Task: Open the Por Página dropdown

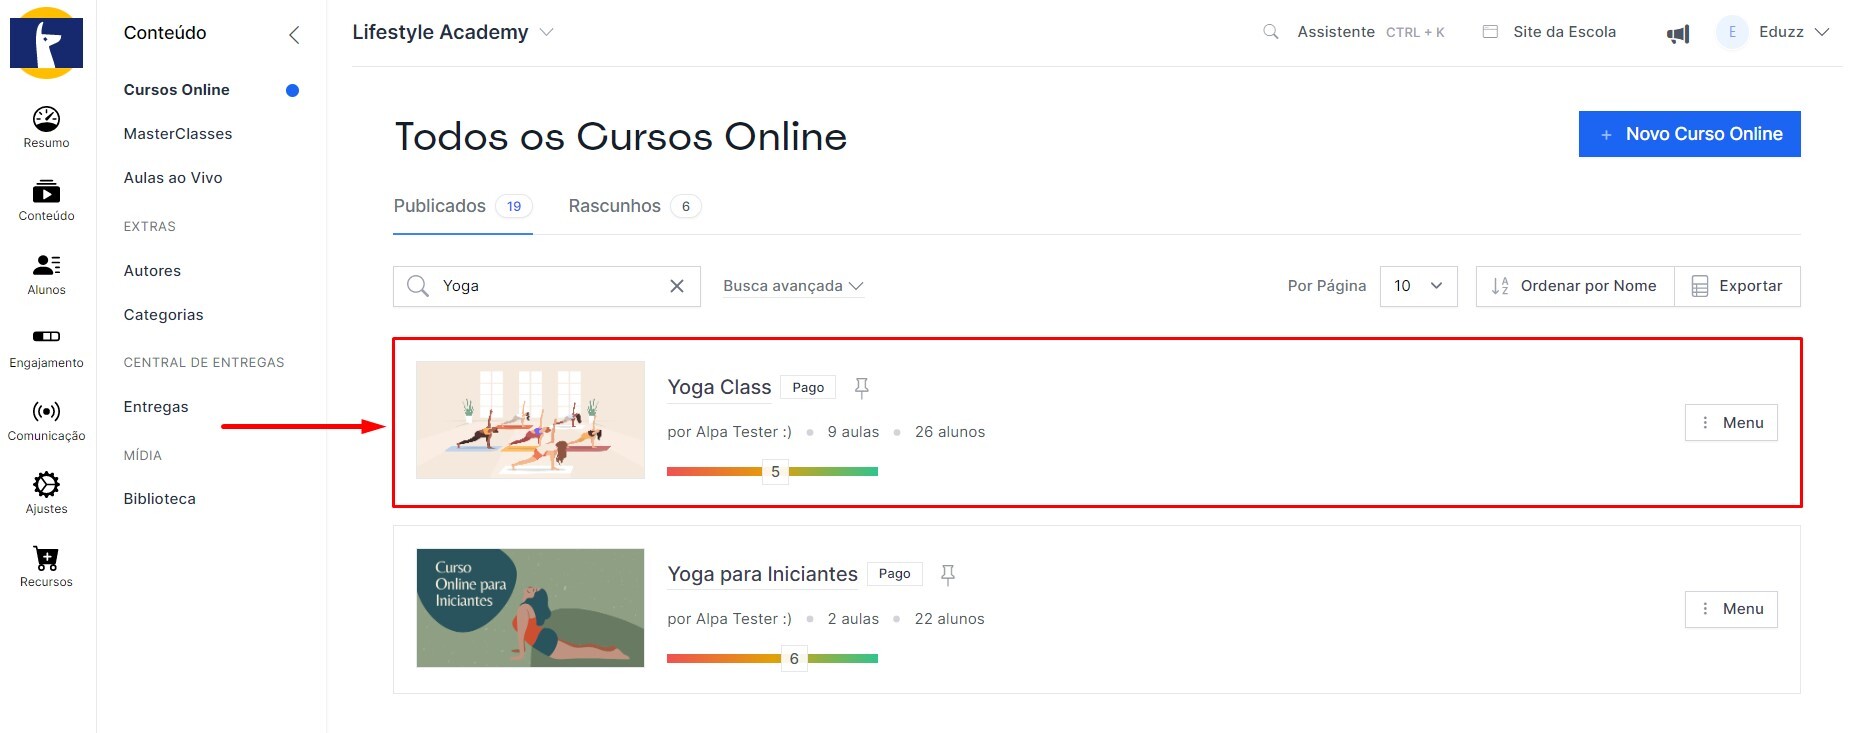Action: tap(1418, 286)
